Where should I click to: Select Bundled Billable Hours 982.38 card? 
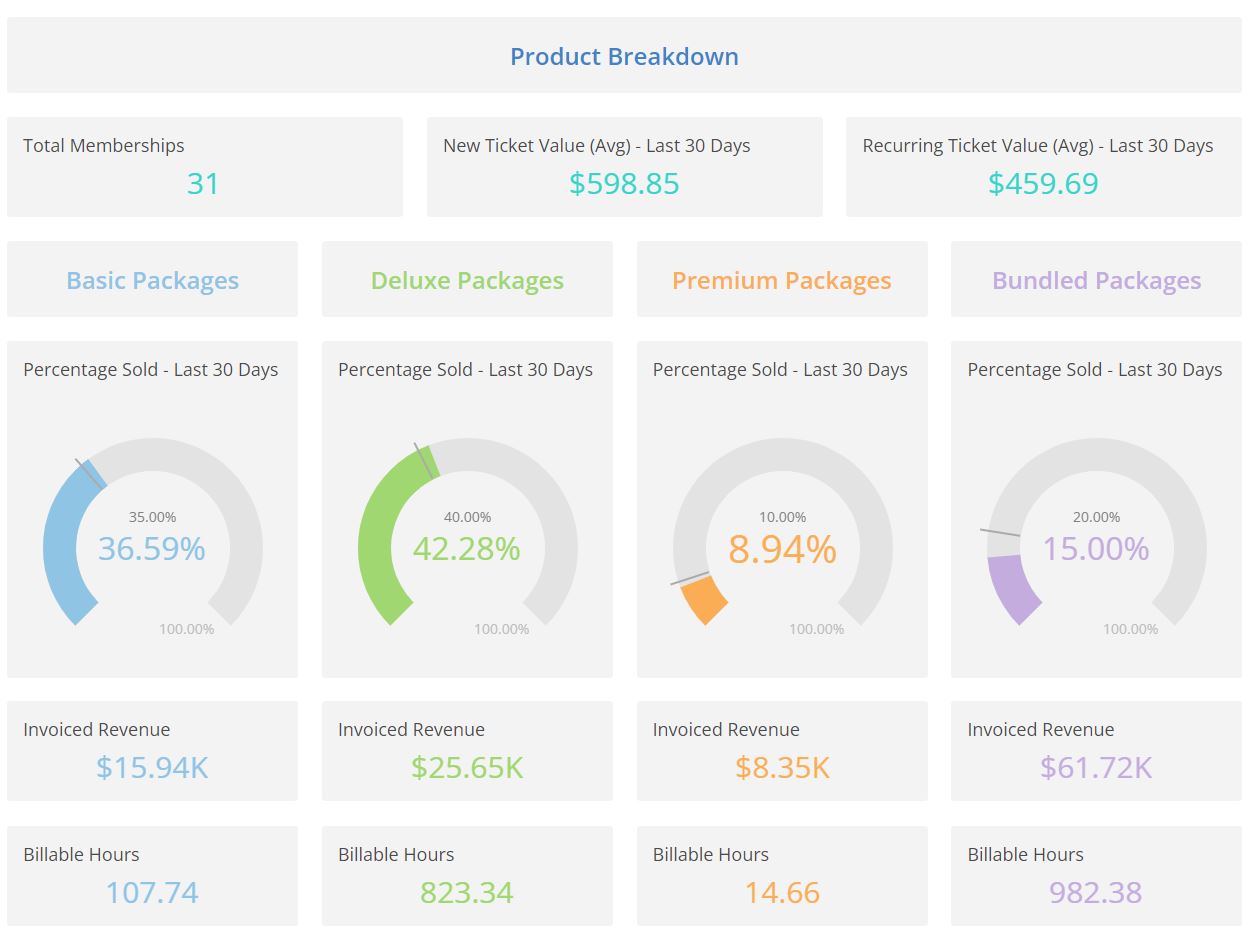click(1096, 875)
